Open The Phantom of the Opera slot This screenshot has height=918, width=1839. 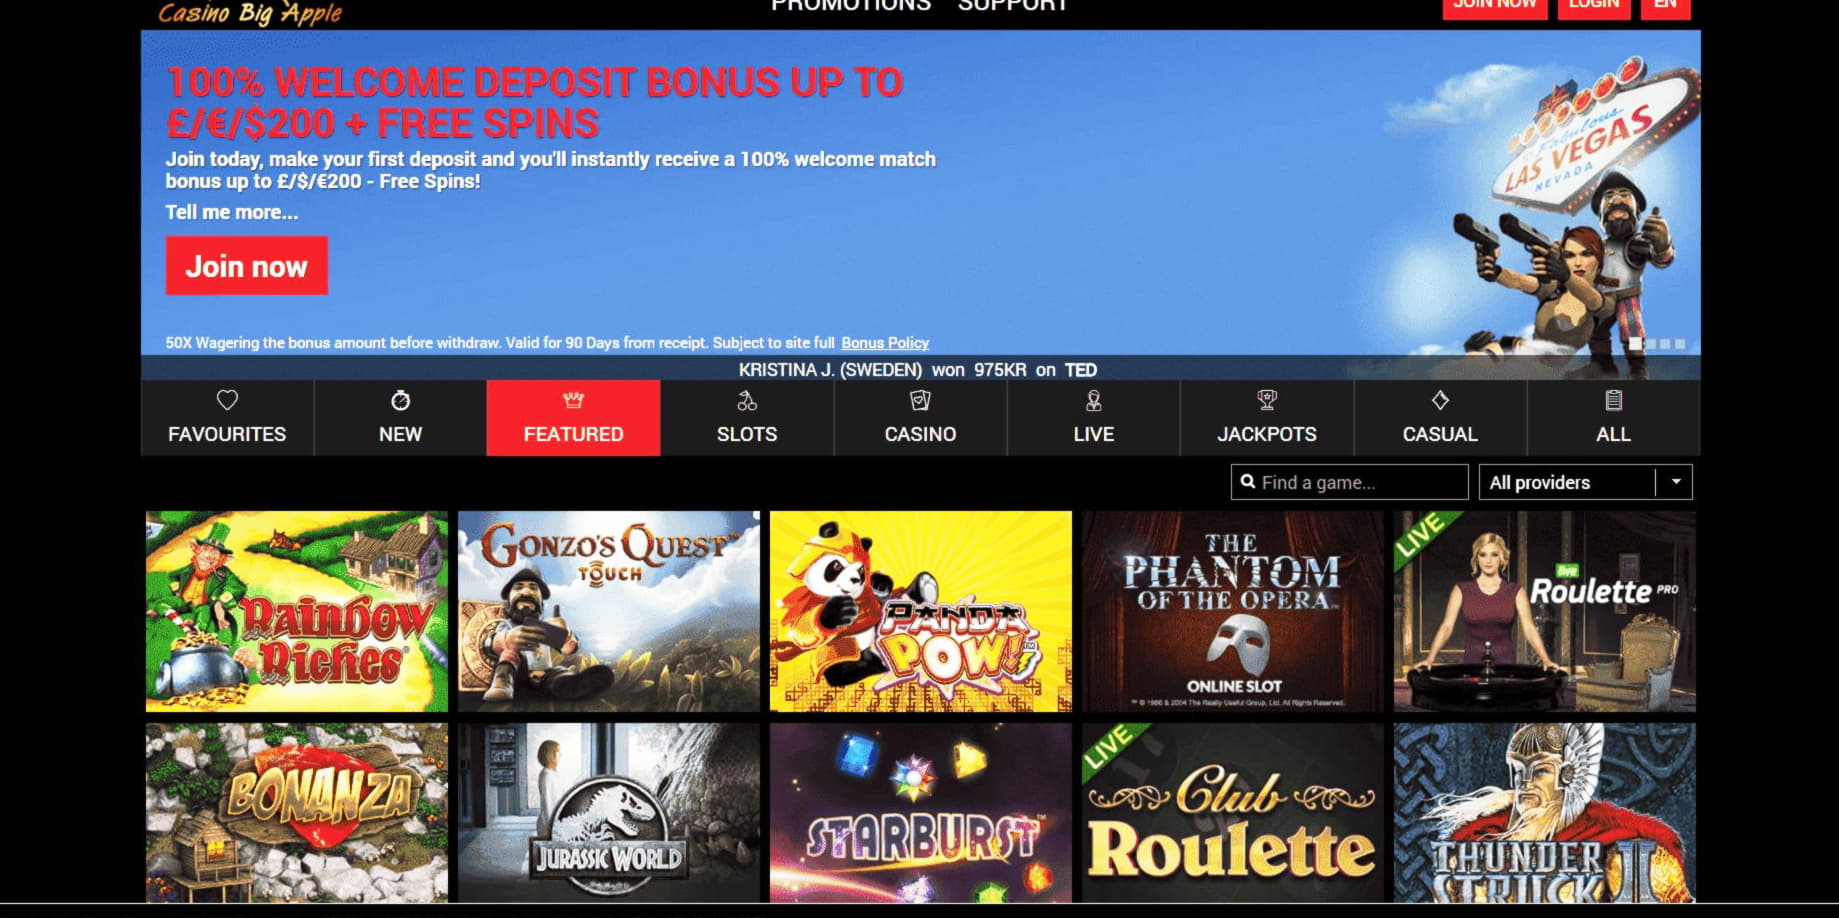(1233, 611)
